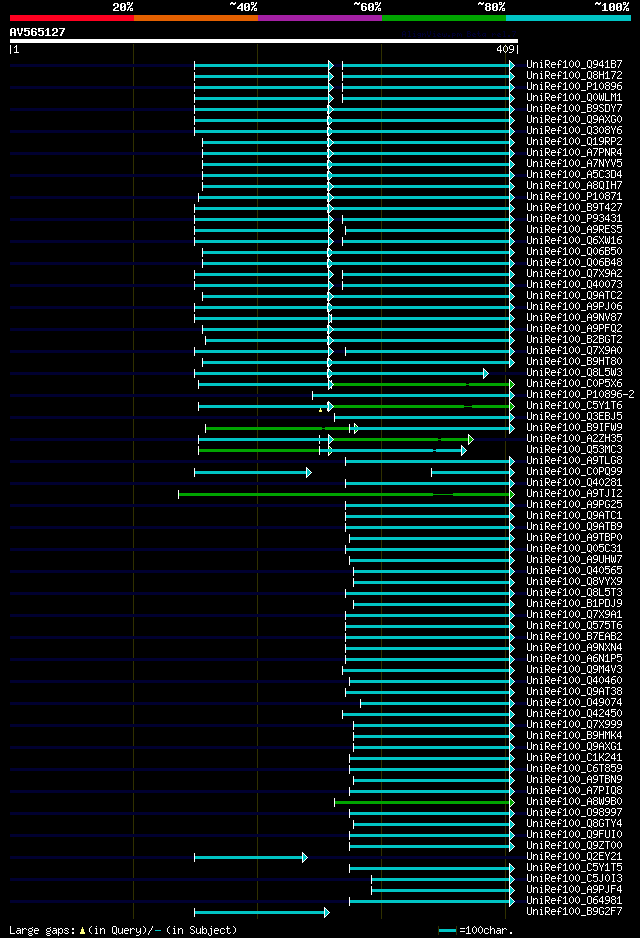Select the white AV565127 query sequence bar

(264, 41)
